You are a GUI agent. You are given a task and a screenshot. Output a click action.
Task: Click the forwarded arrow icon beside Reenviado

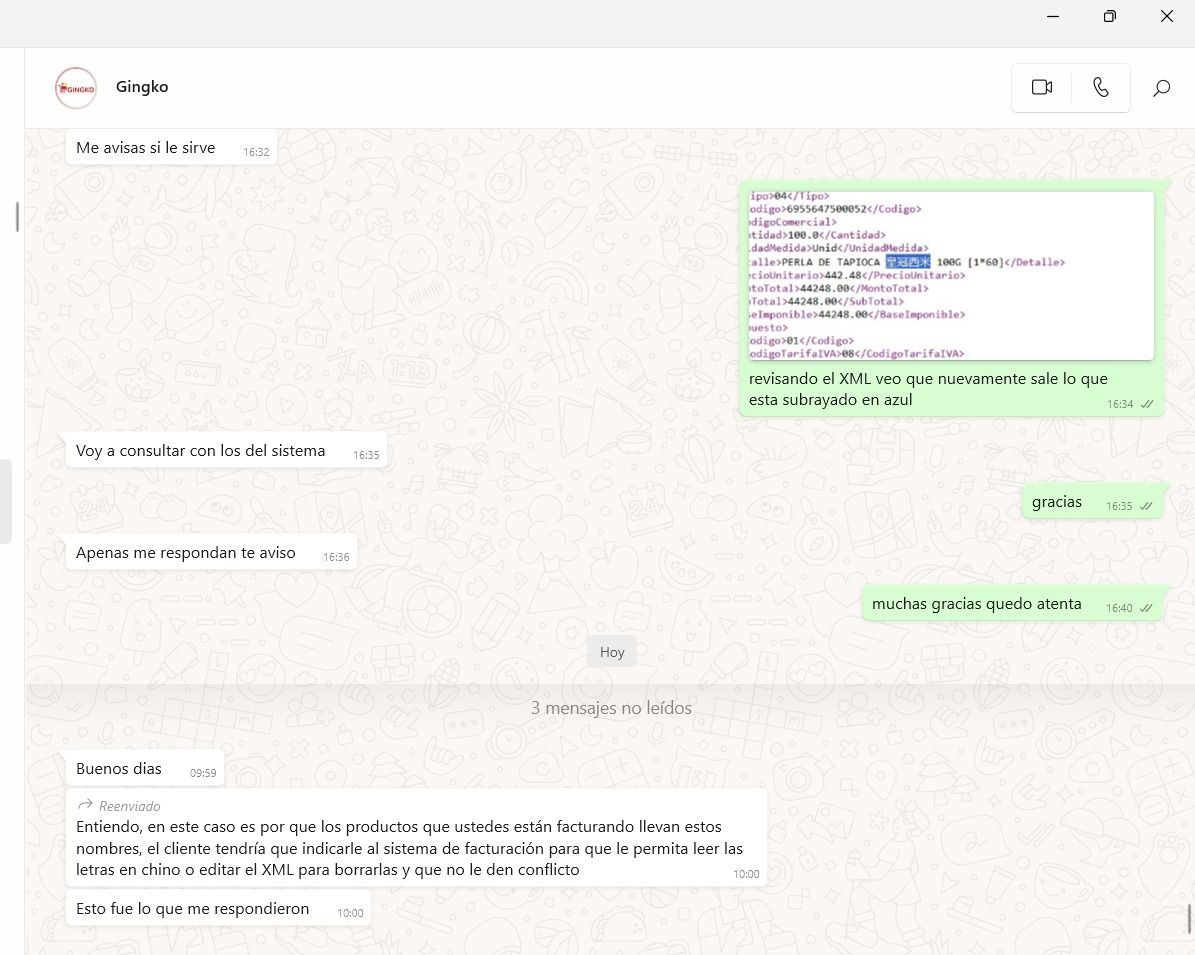pos(85,805)
